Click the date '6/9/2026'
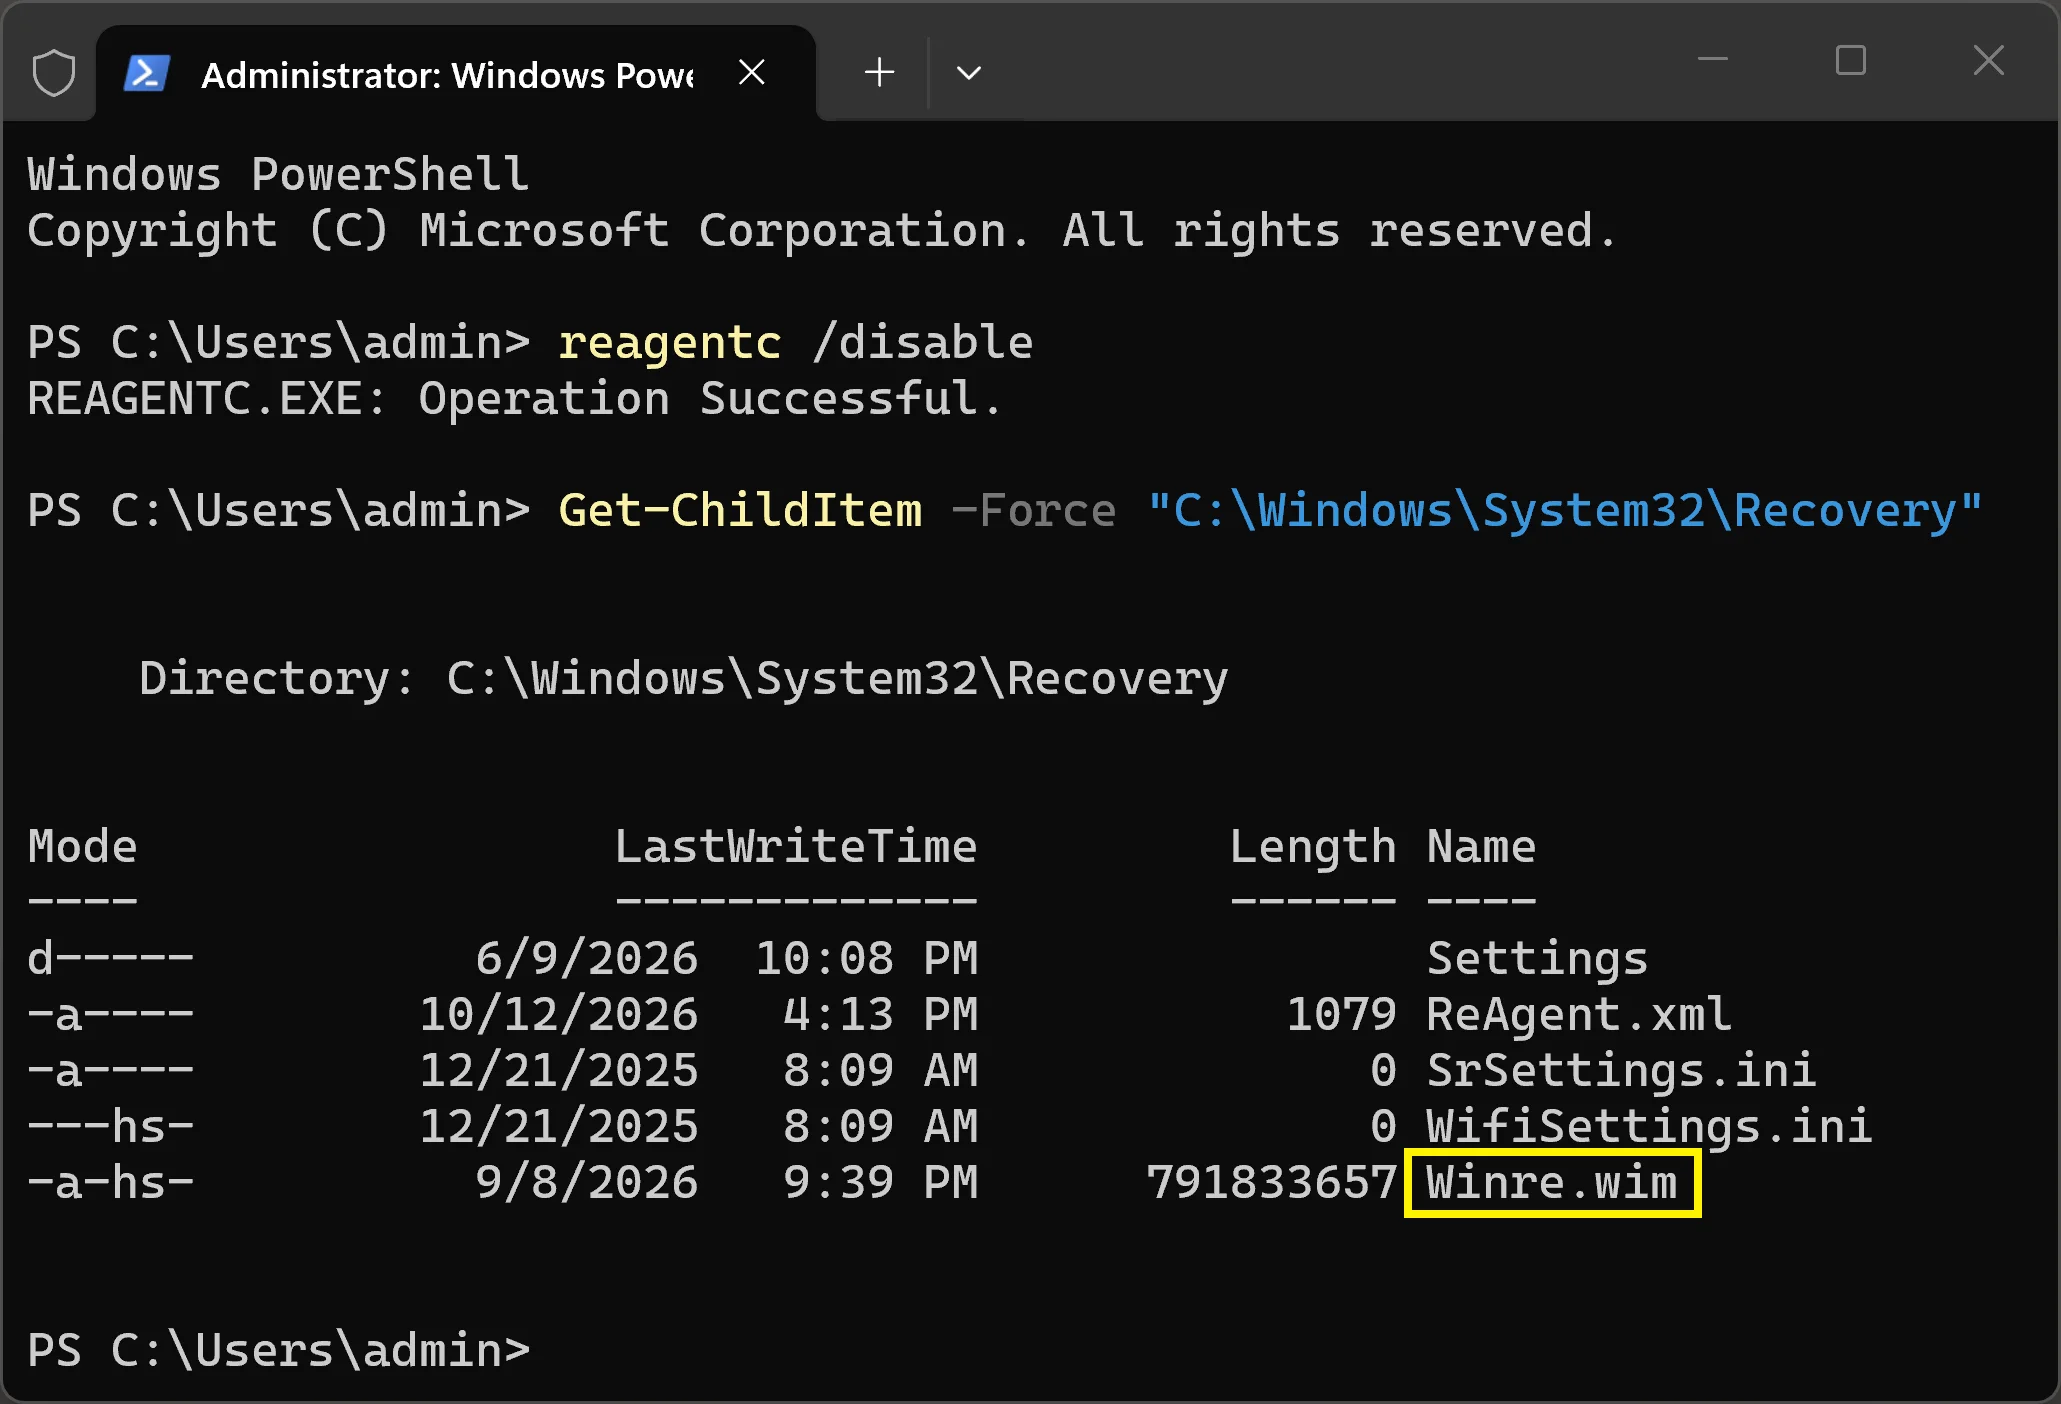Screen dimensions: 2061x1404 point(586,959)
